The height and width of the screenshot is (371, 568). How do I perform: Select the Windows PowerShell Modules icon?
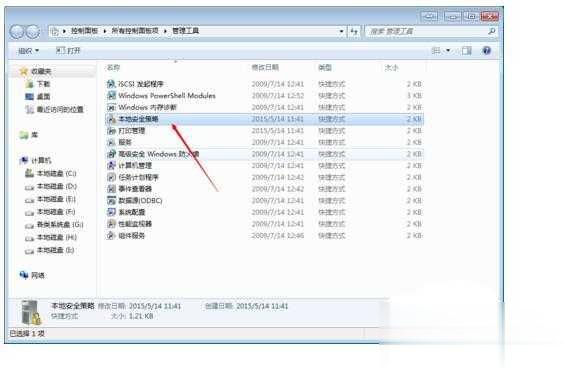(x=111, y=96)
